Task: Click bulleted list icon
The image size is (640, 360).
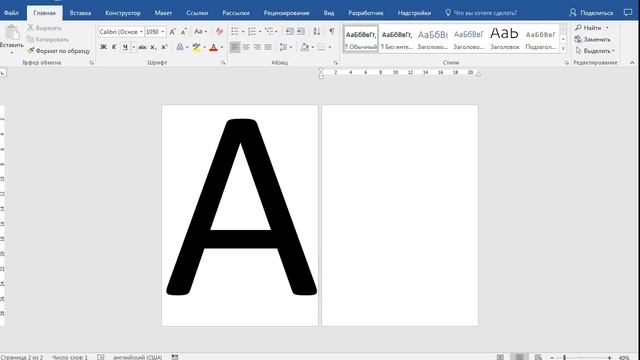Action: (x=235, y=31)
